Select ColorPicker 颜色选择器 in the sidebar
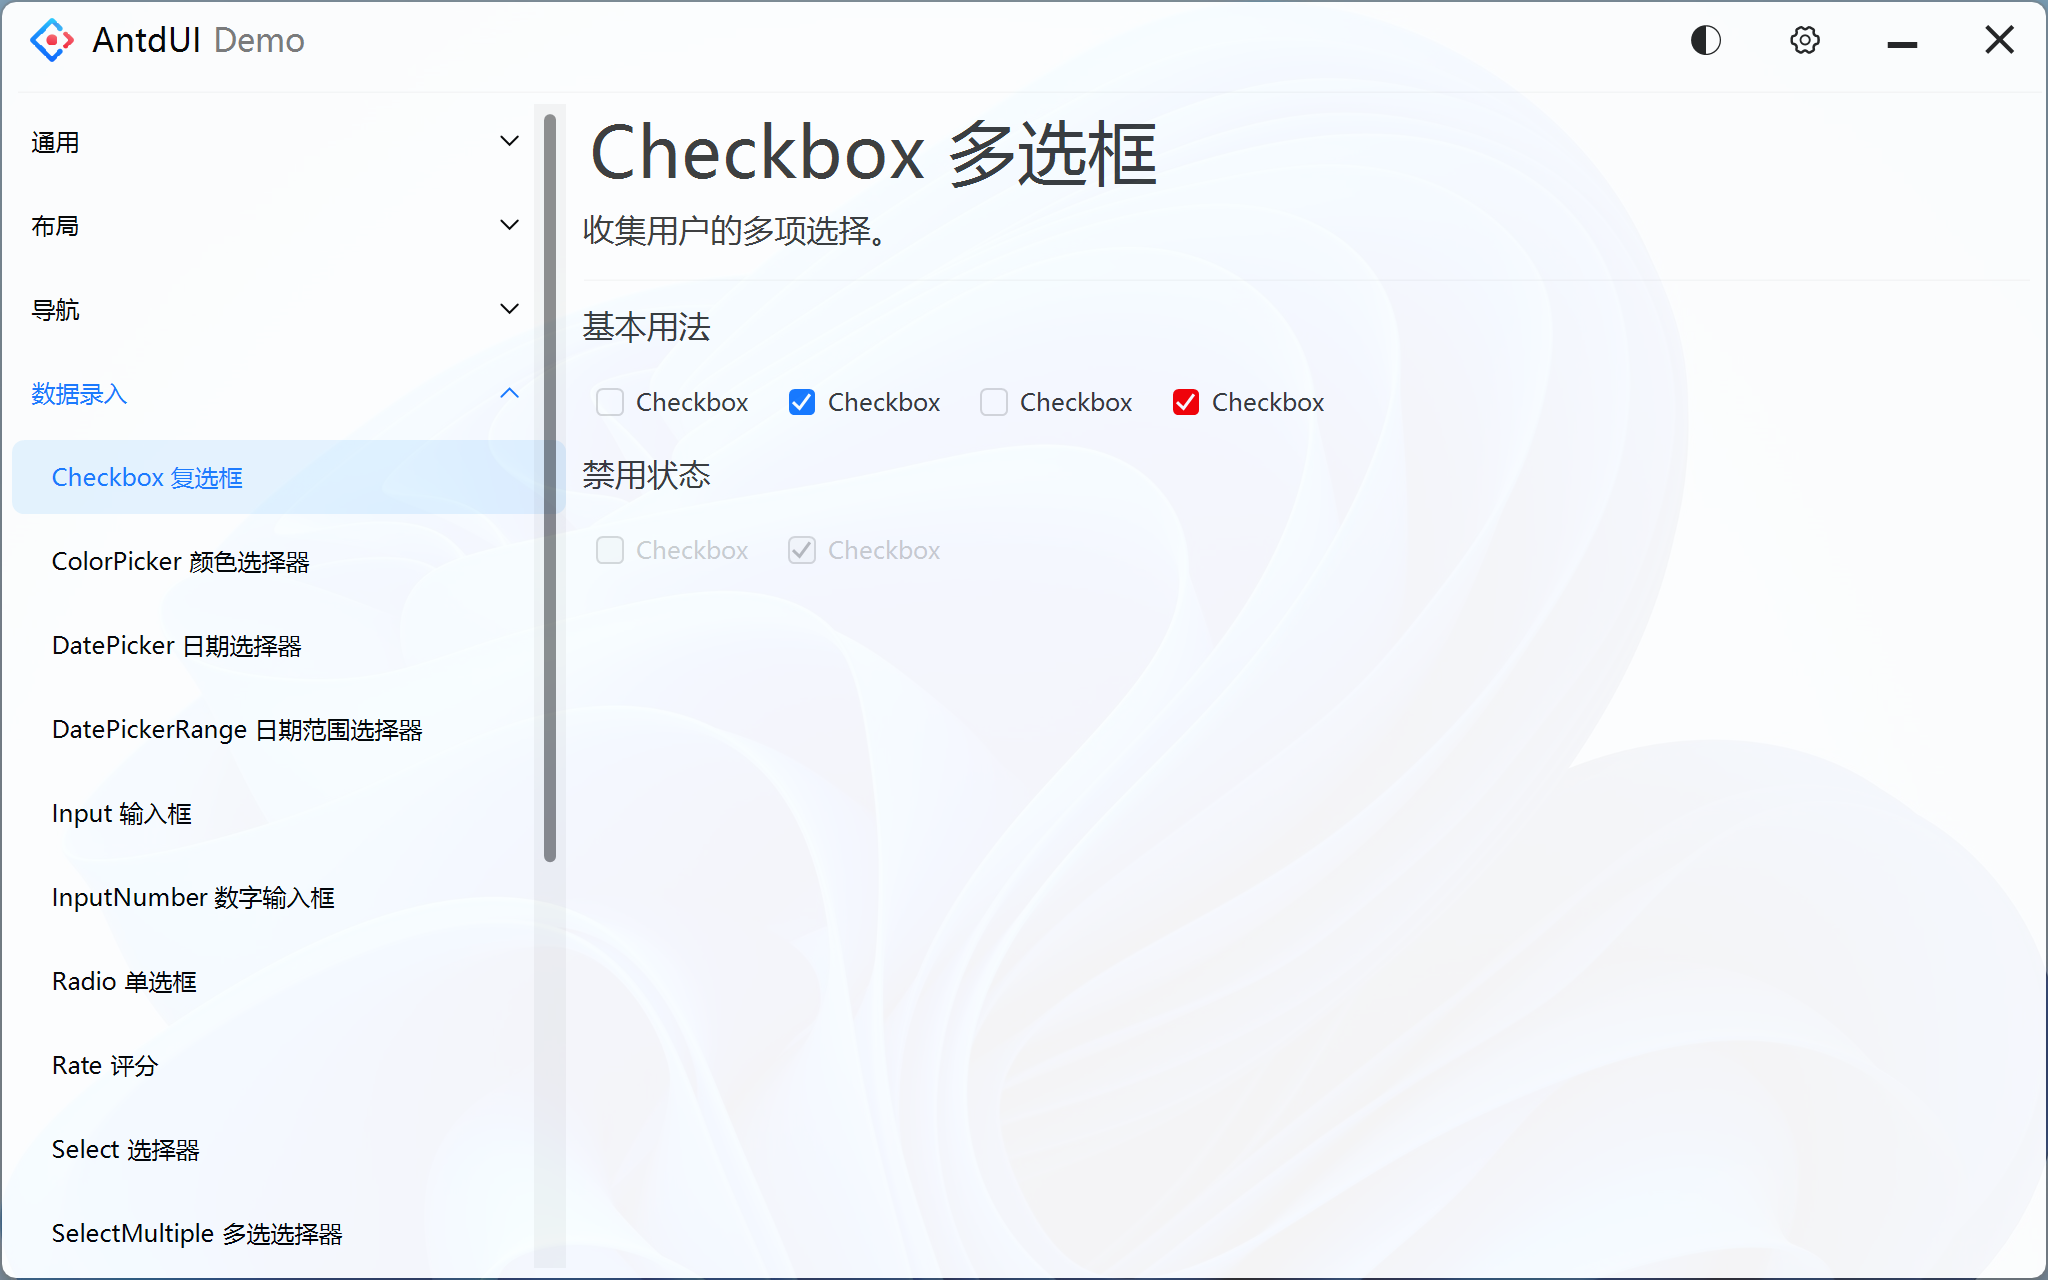The image size is (2048, 1280). [x=180, y=561]
